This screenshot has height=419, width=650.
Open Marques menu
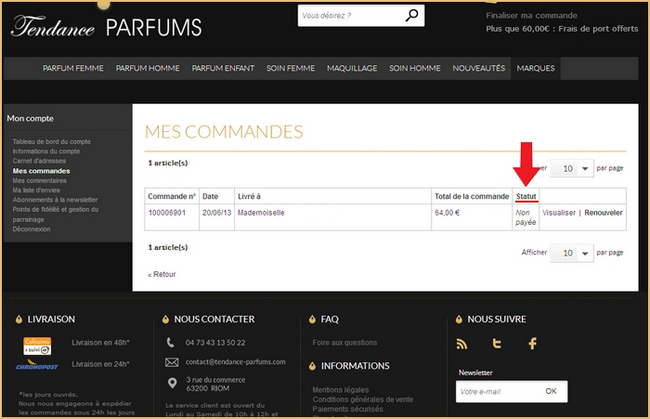pos(536,68)
